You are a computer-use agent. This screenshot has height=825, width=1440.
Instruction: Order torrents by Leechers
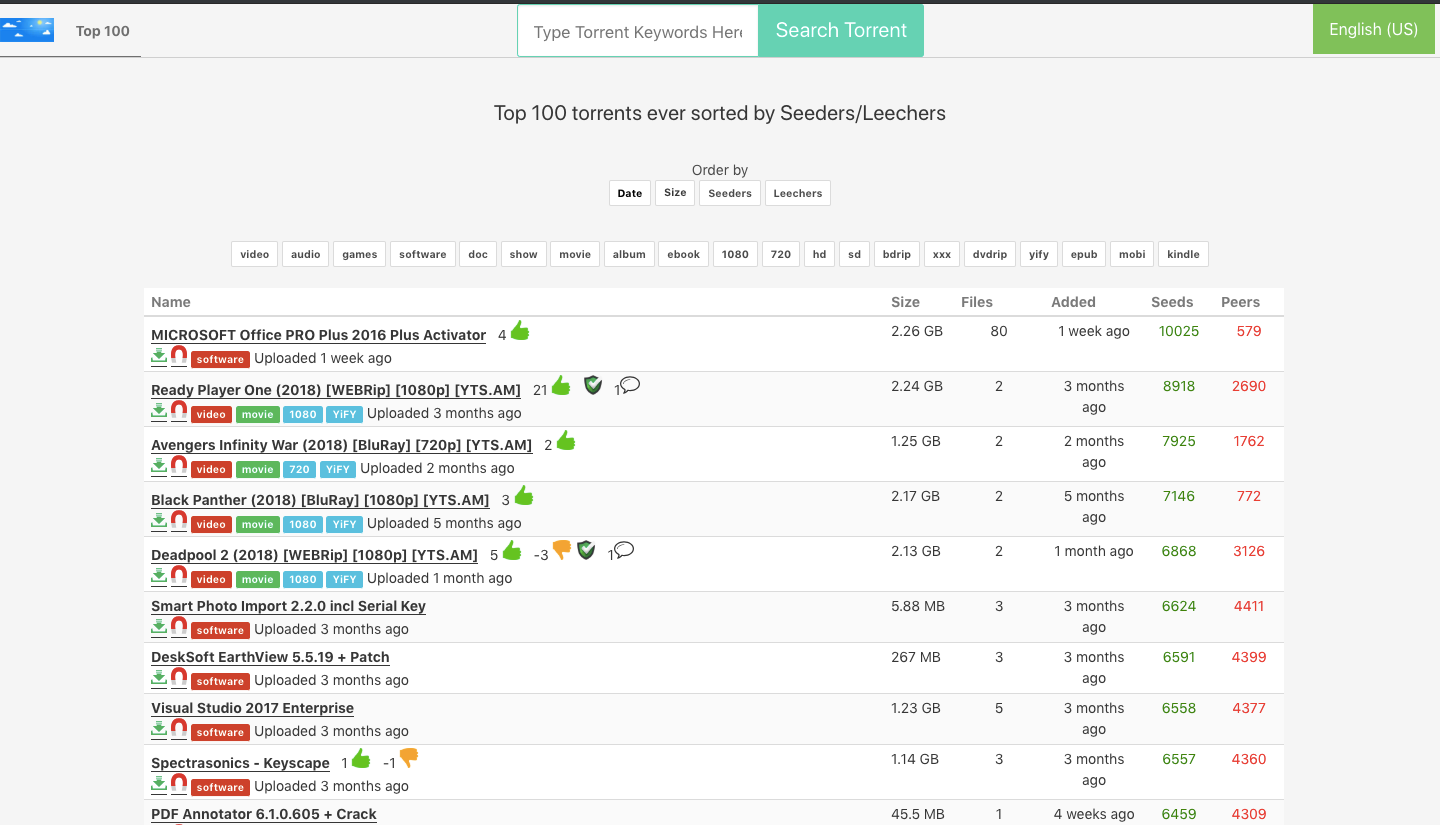[x=798, y=193]
